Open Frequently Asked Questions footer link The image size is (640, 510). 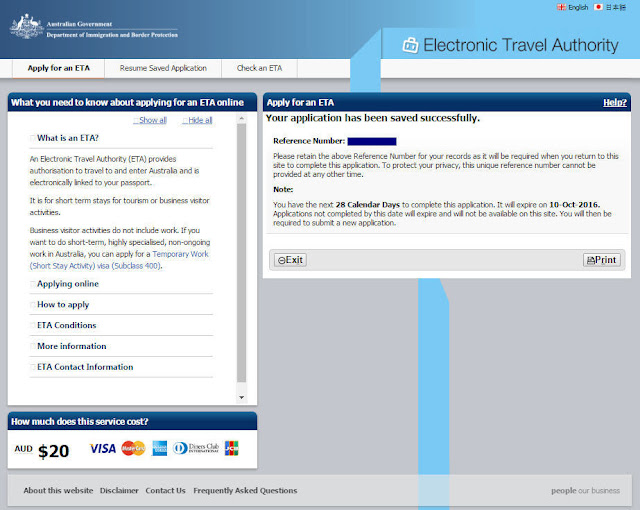click(245, 490)
